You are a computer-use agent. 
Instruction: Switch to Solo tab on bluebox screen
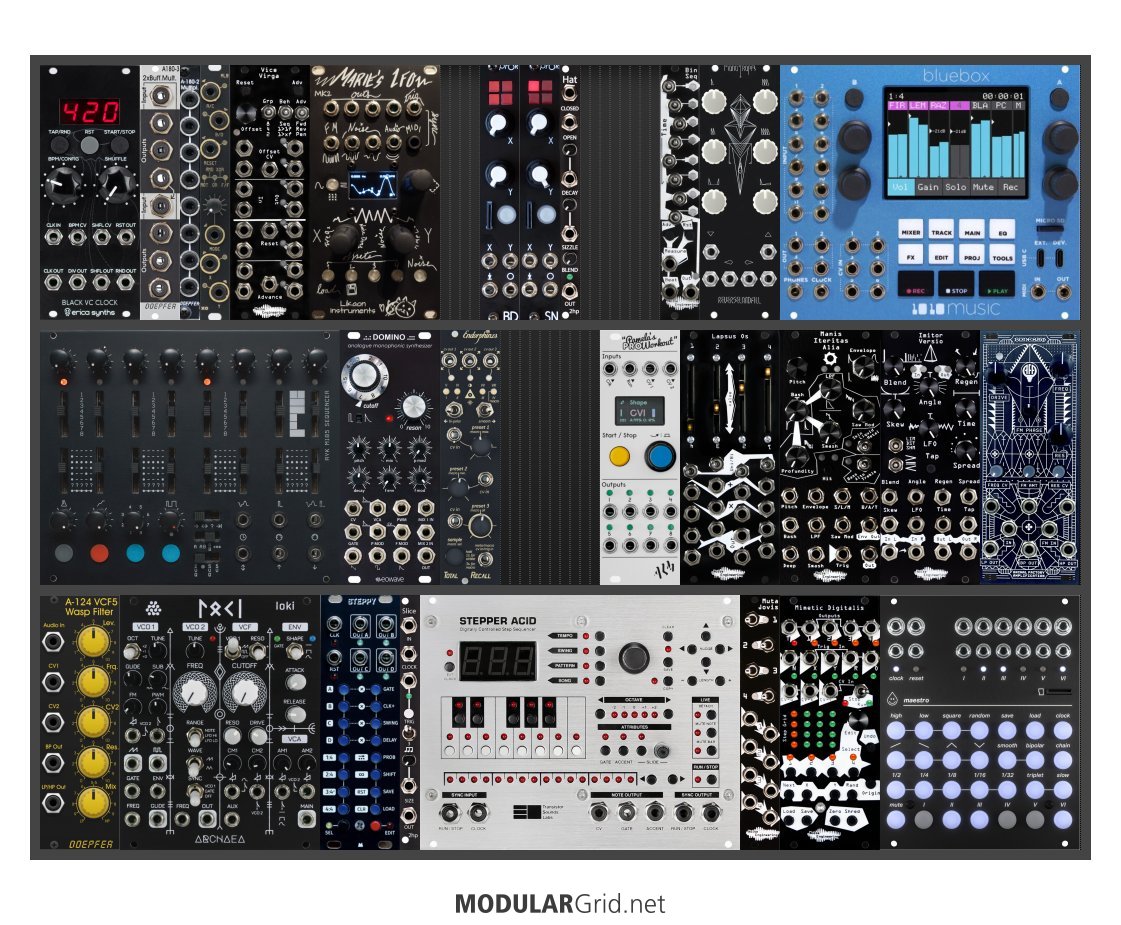click(956, 187)
